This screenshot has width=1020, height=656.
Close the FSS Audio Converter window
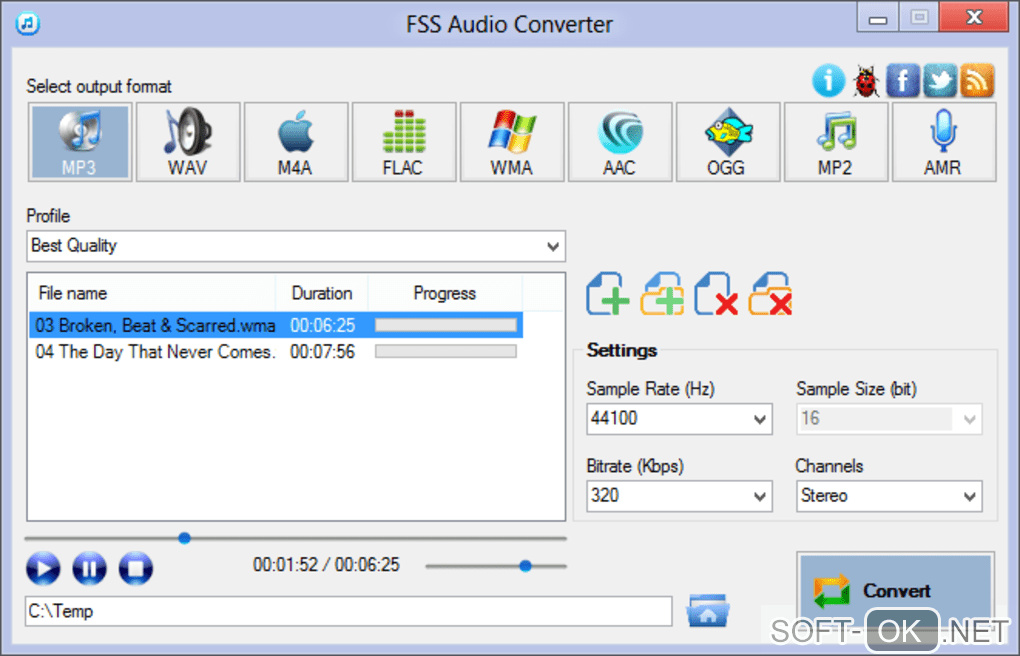point(974,18)
